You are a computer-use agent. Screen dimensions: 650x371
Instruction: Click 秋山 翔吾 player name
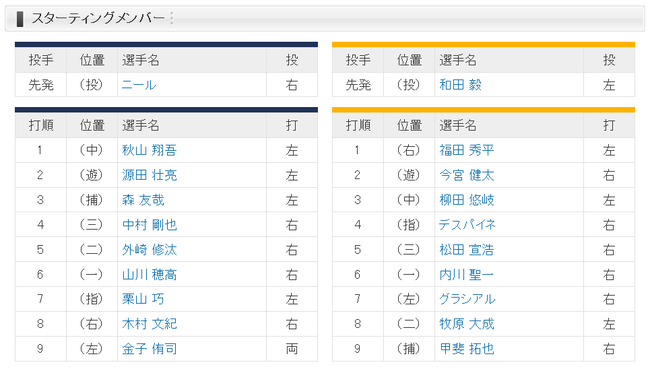pos(149,150)
